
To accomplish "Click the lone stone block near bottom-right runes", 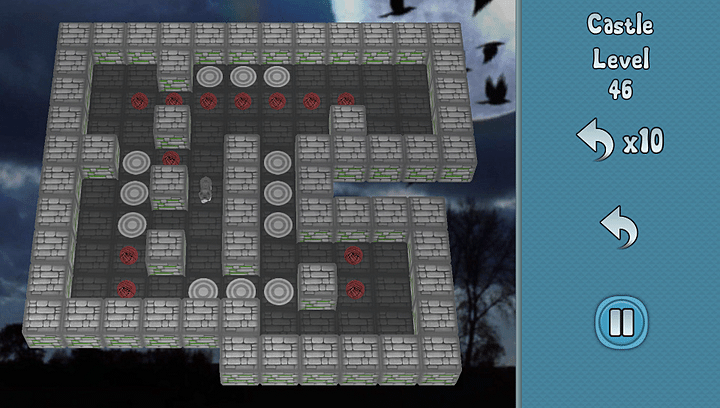I will pyautogui.click(x=317, y=282).
